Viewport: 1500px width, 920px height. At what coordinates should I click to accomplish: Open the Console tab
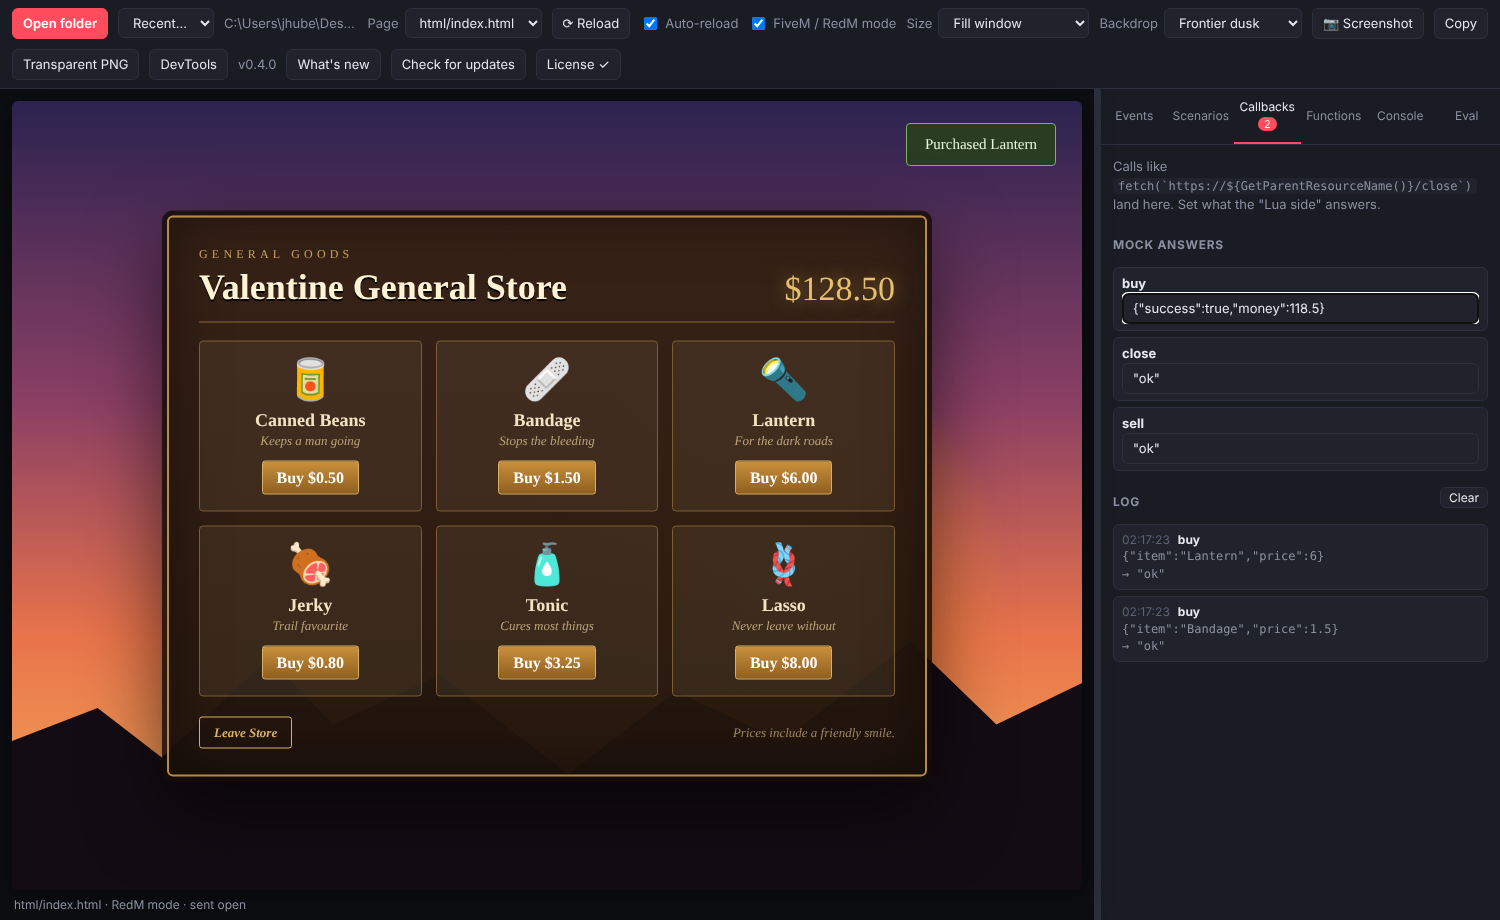coord(1400,116)
